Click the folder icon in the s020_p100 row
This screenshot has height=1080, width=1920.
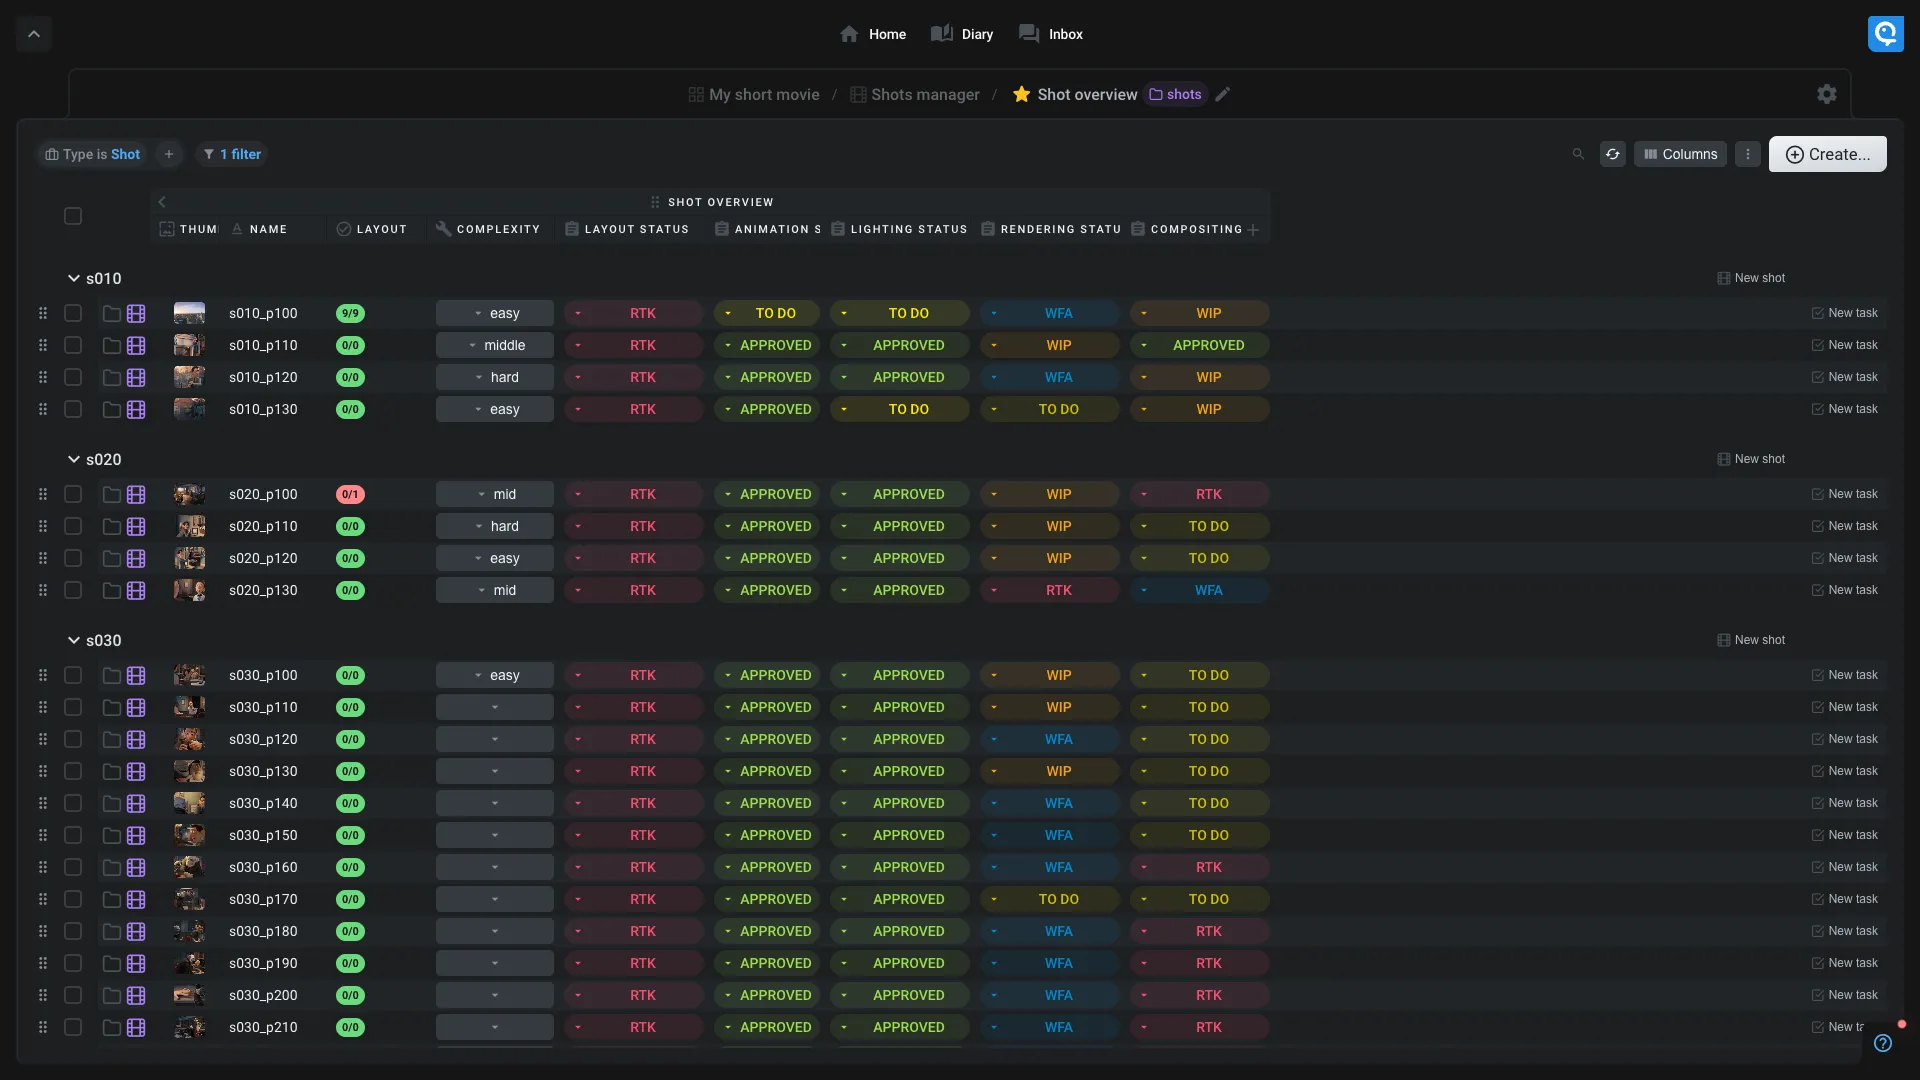coord(112,494)
